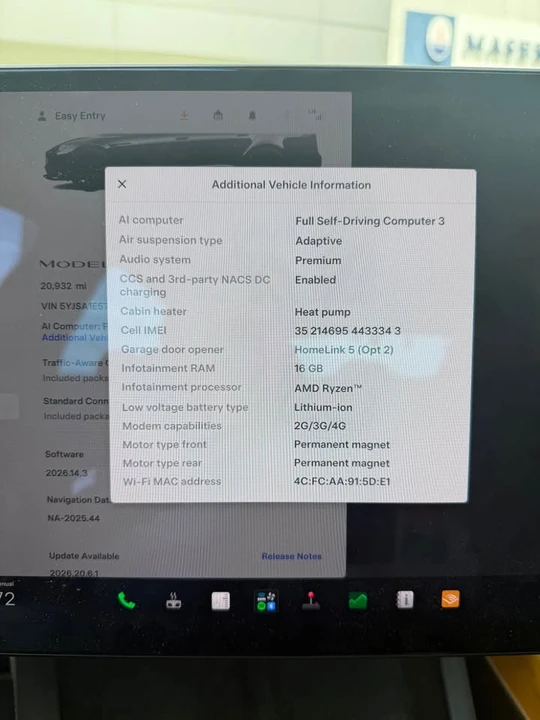
Task: Tap the software version '2026.14.3'
Action: (66, 472)
